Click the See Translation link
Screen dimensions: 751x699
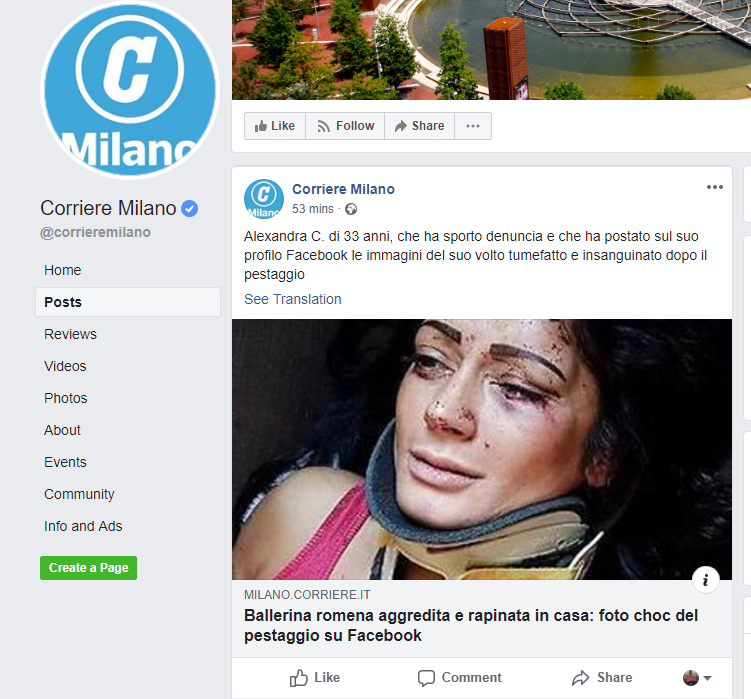[x=293, y=299]
